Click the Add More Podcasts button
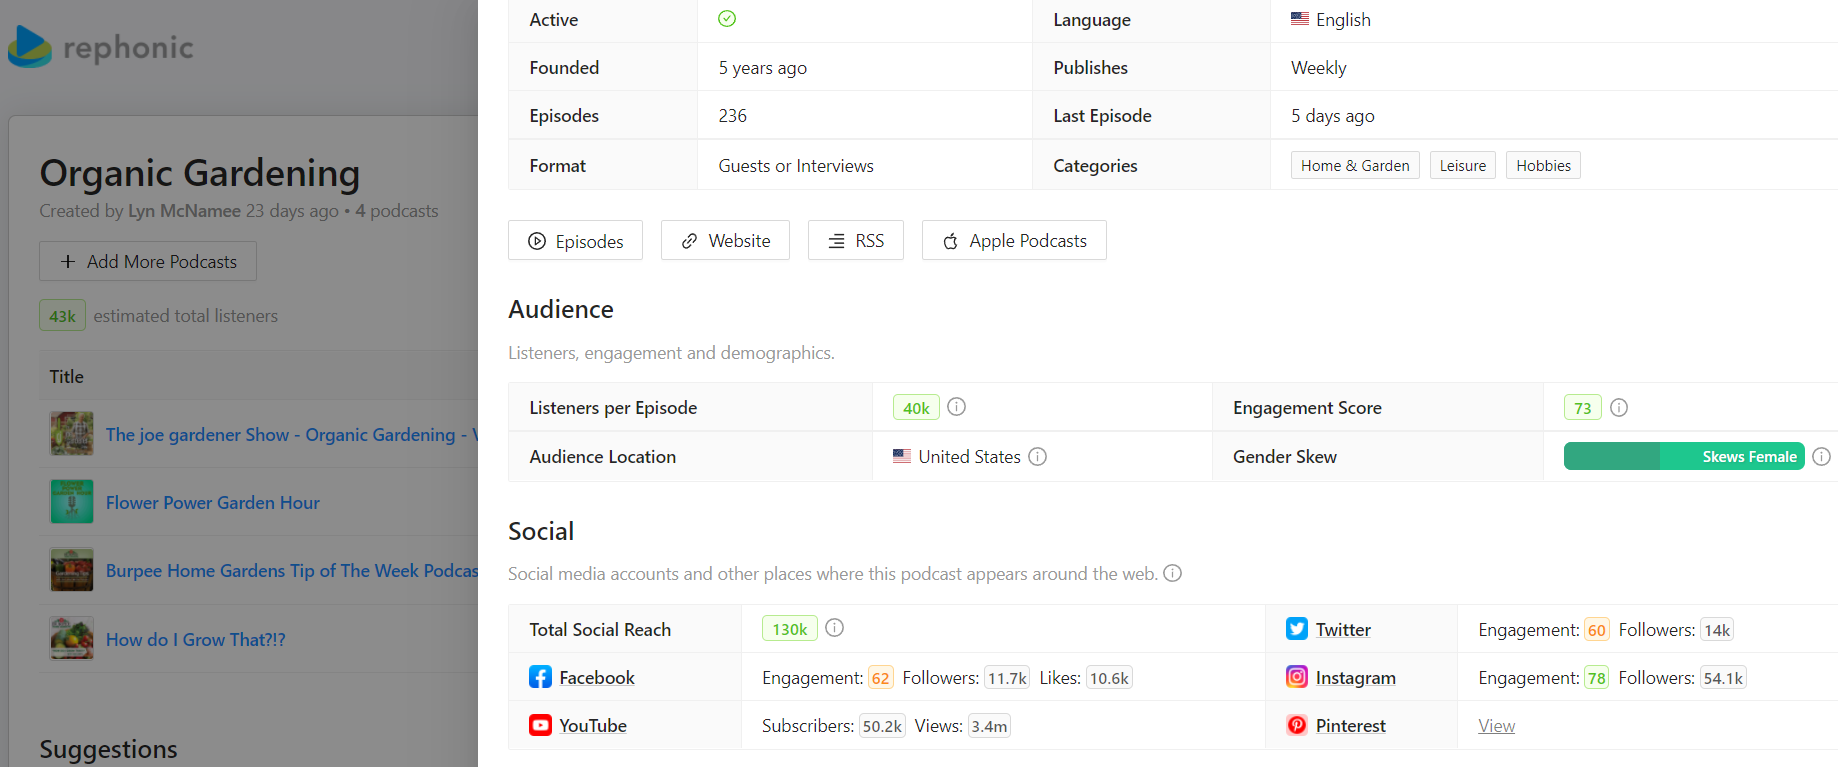 click(148, 261)
